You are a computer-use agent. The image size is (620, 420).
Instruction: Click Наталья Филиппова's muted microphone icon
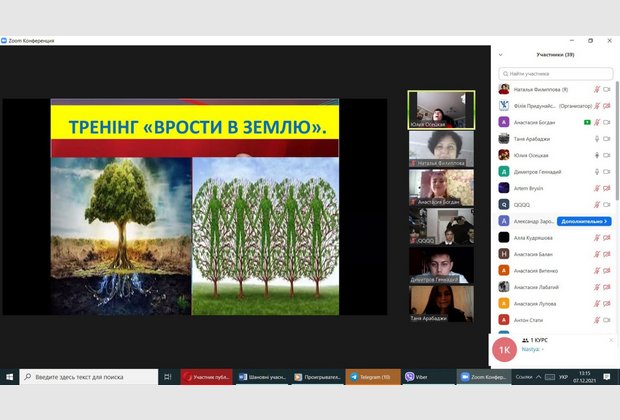click(x=597, y=89)
